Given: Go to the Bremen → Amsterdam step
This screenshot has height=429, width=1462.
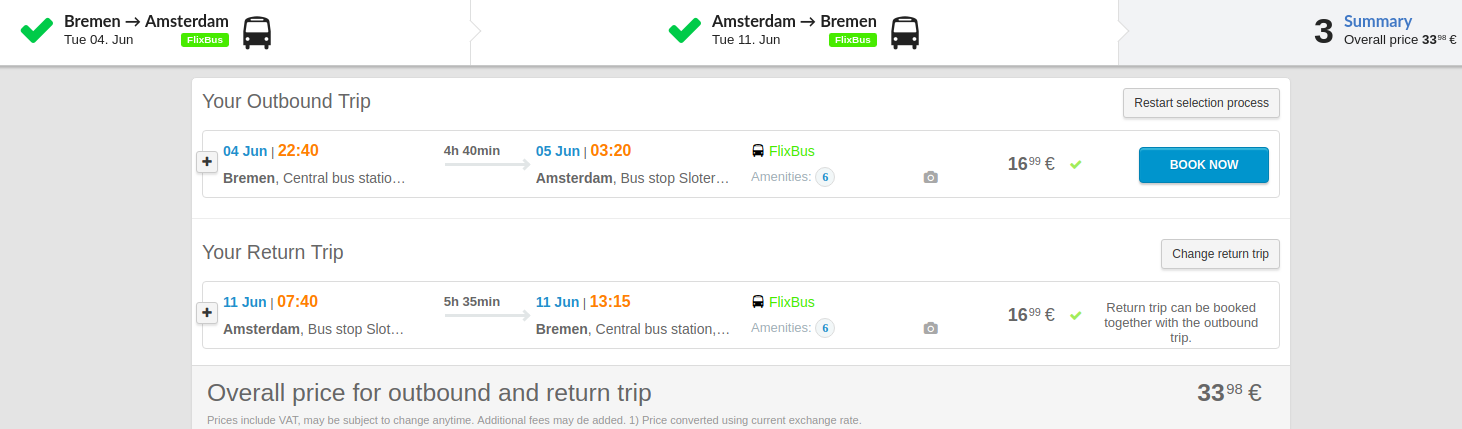Looking at the screenshot, I should pyautogui.click(x=146, y=22).
